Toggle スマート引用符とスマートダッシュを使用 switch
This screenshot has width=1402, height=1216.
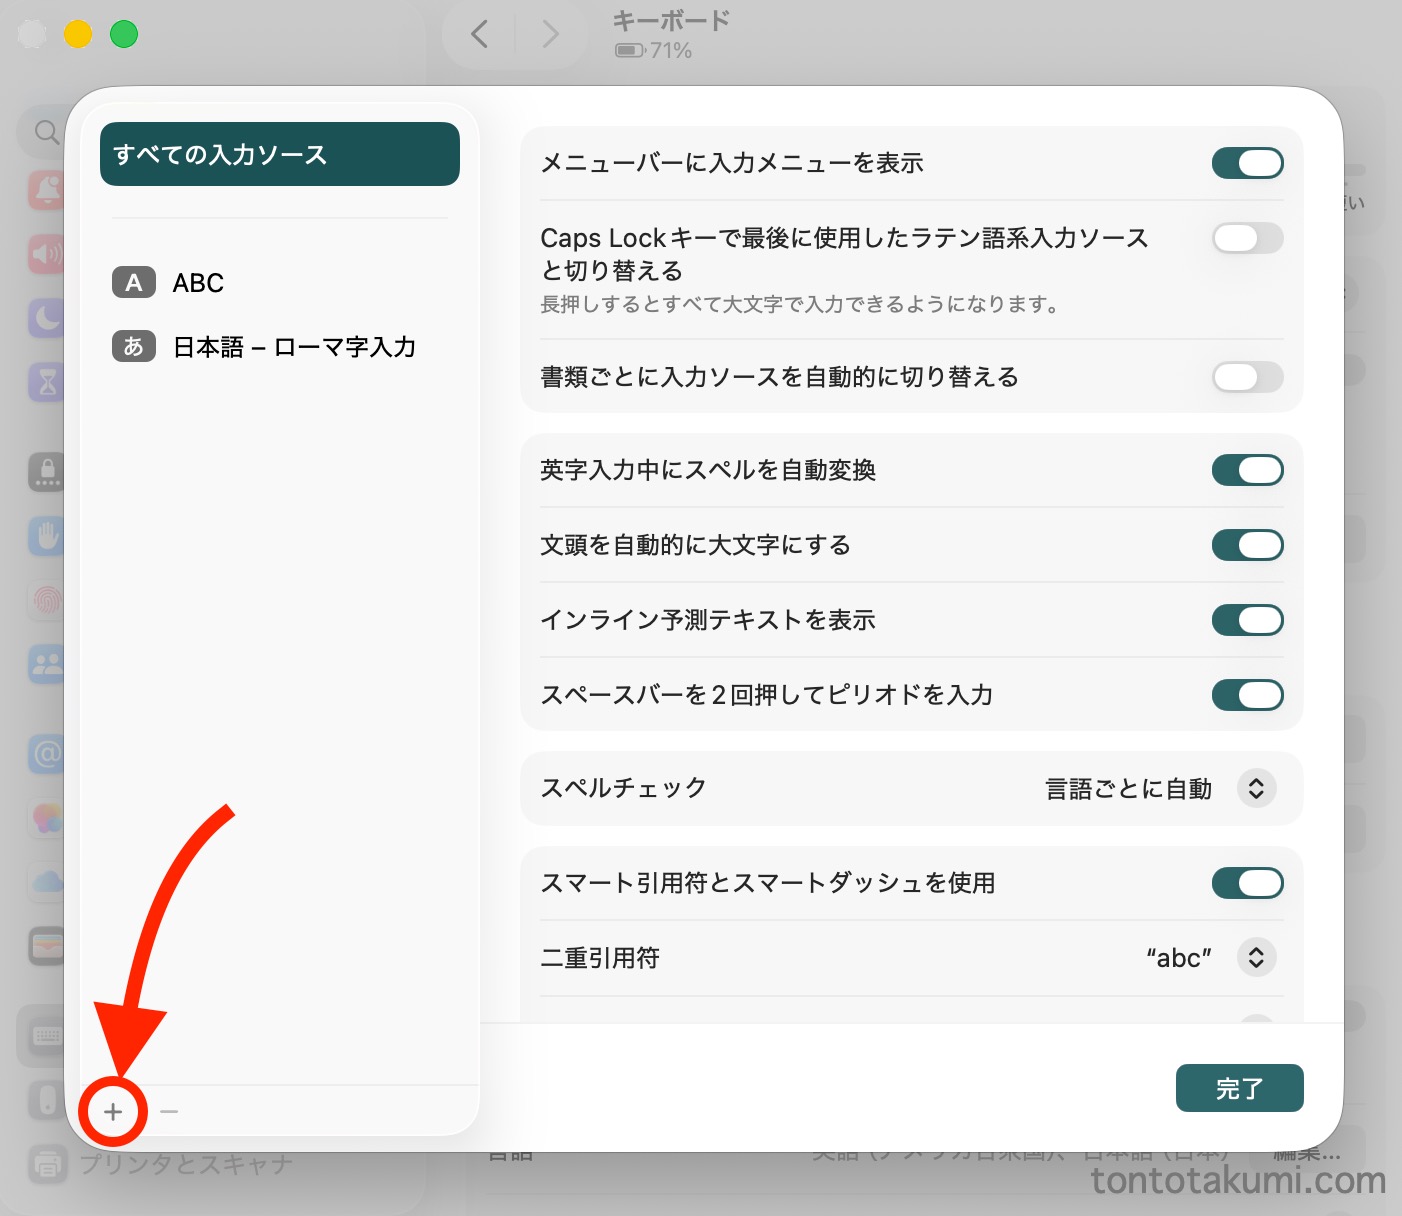[1247, 883]
